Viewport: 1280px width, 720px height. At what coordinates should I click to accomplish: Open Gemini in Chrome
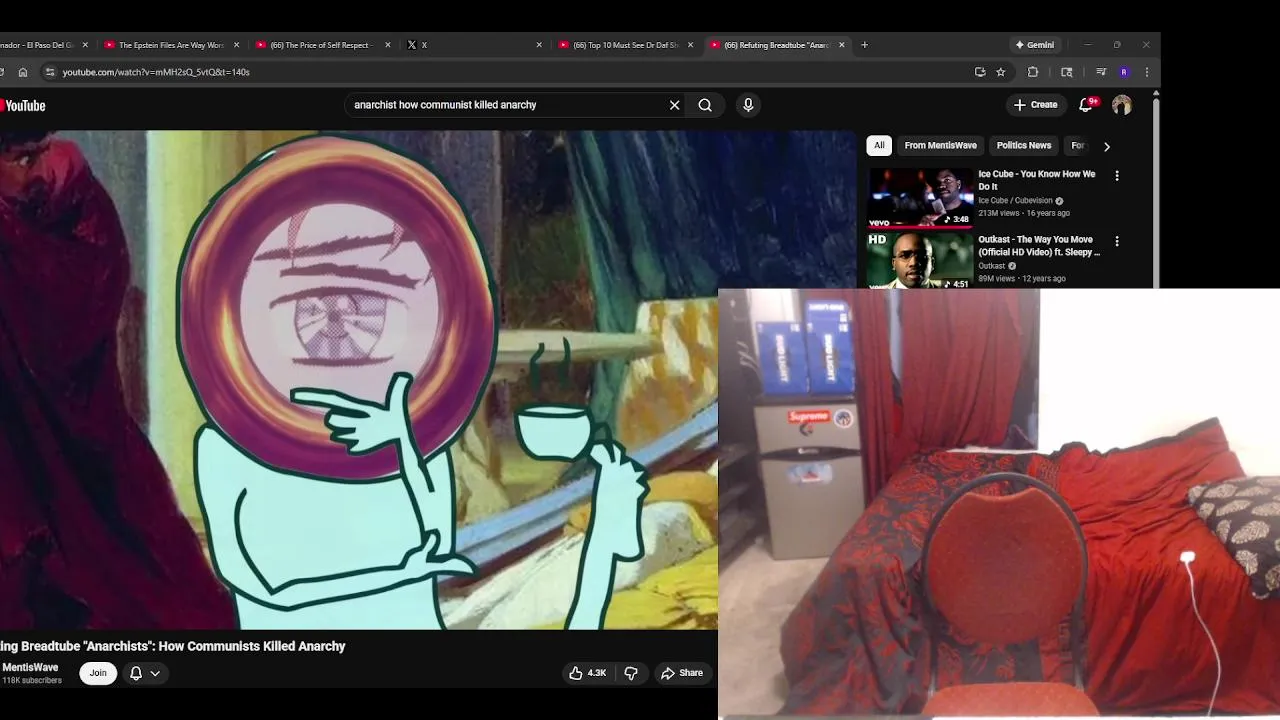click(1035, 45)
